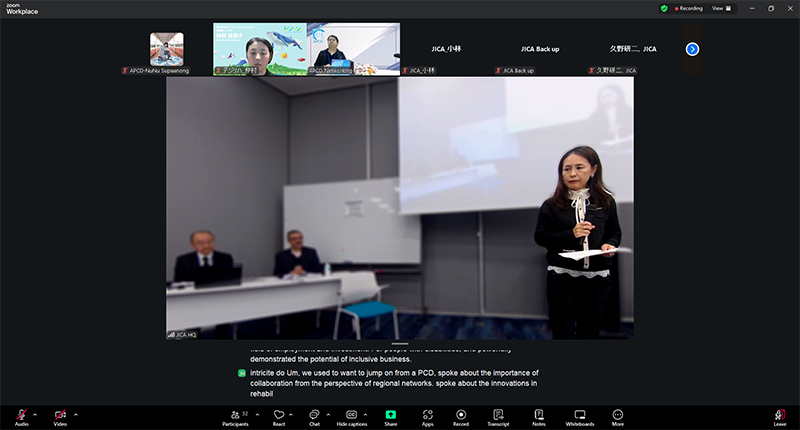Viewport: 800px width, 430px height.
Task: Expand the arrow next to React
Action: click(291, 414)
